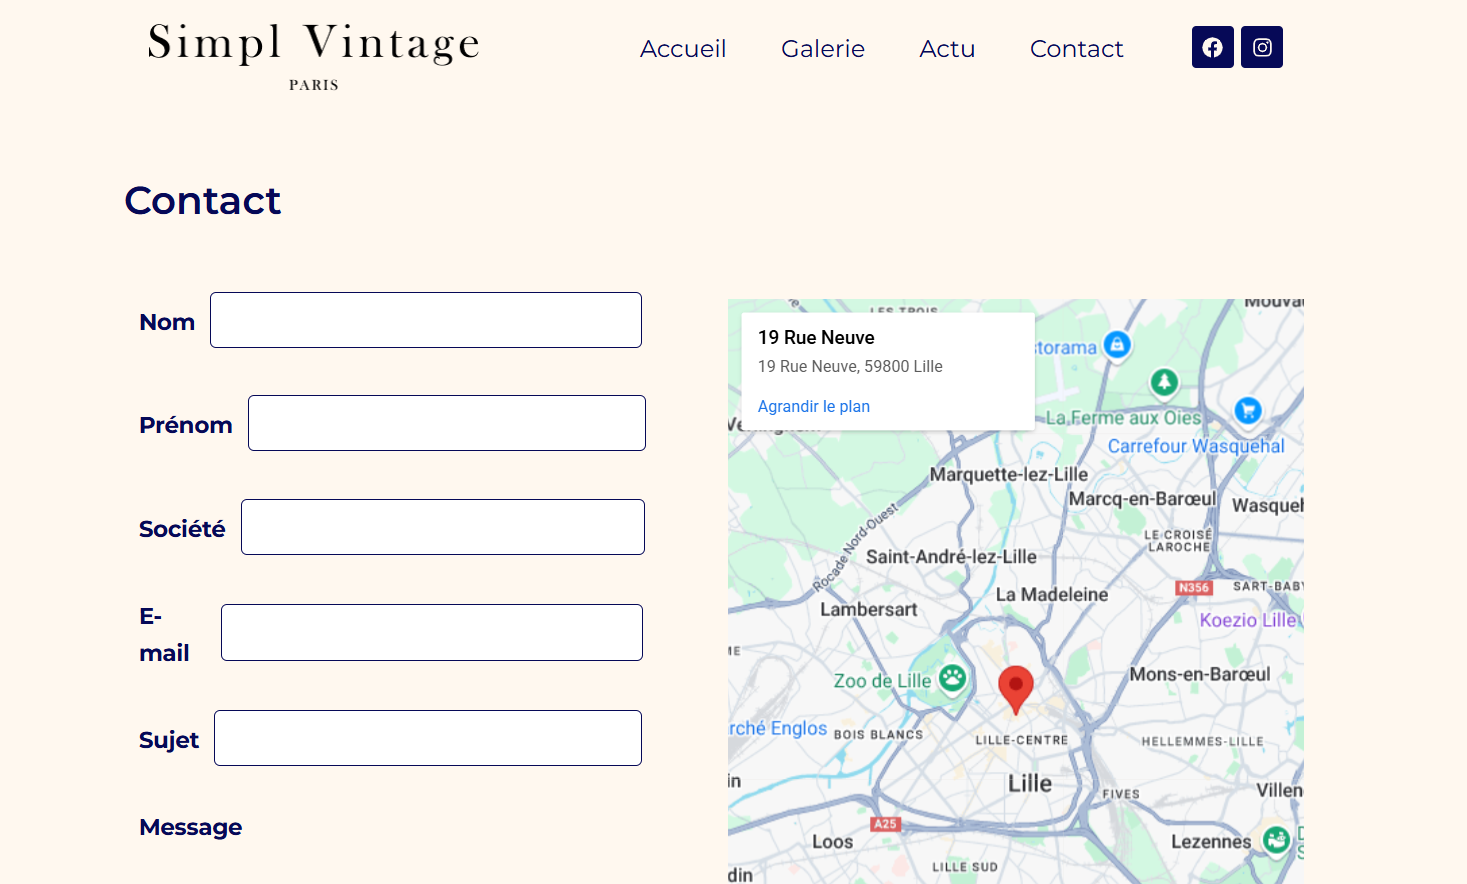Click into the Prénom text box
Viewport: 1467px width, 884px height.
[x=446, y=423]
